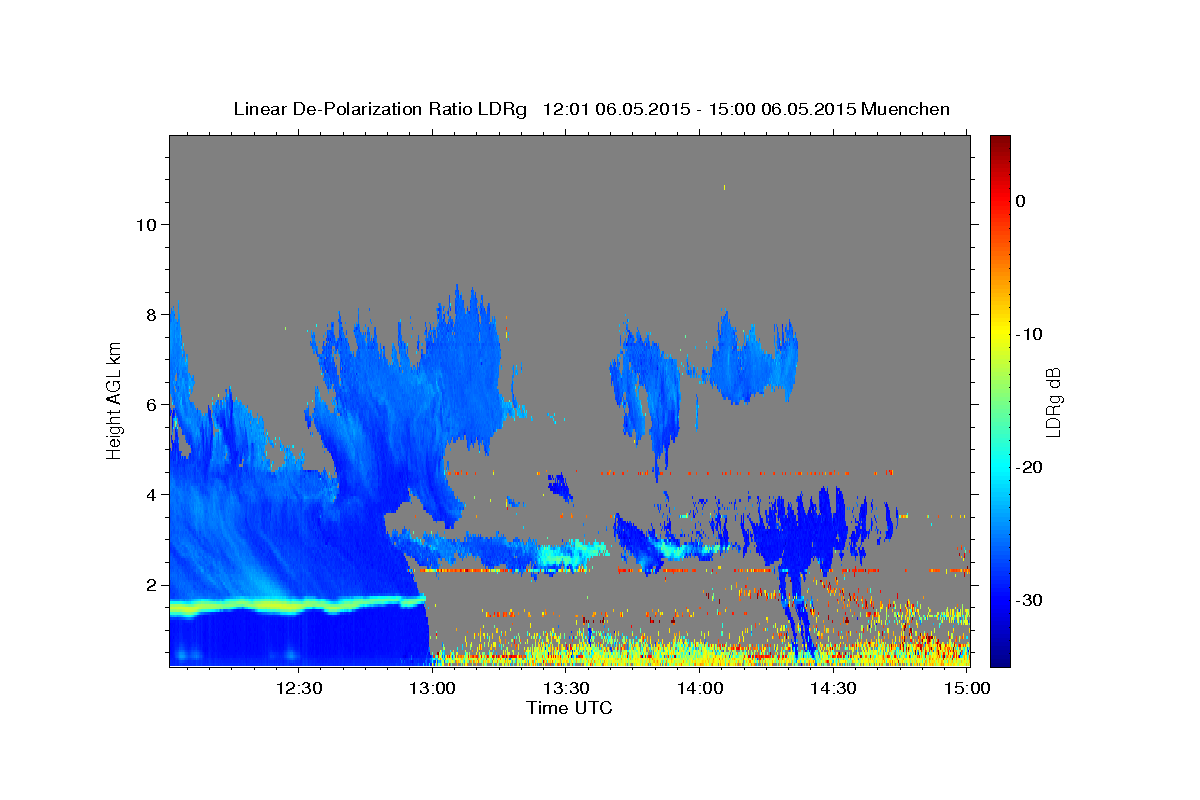The width and height of the screenshot is (1200, 800).
Task: Click the height tick label '4'
Action: click(x=154, y=495)
